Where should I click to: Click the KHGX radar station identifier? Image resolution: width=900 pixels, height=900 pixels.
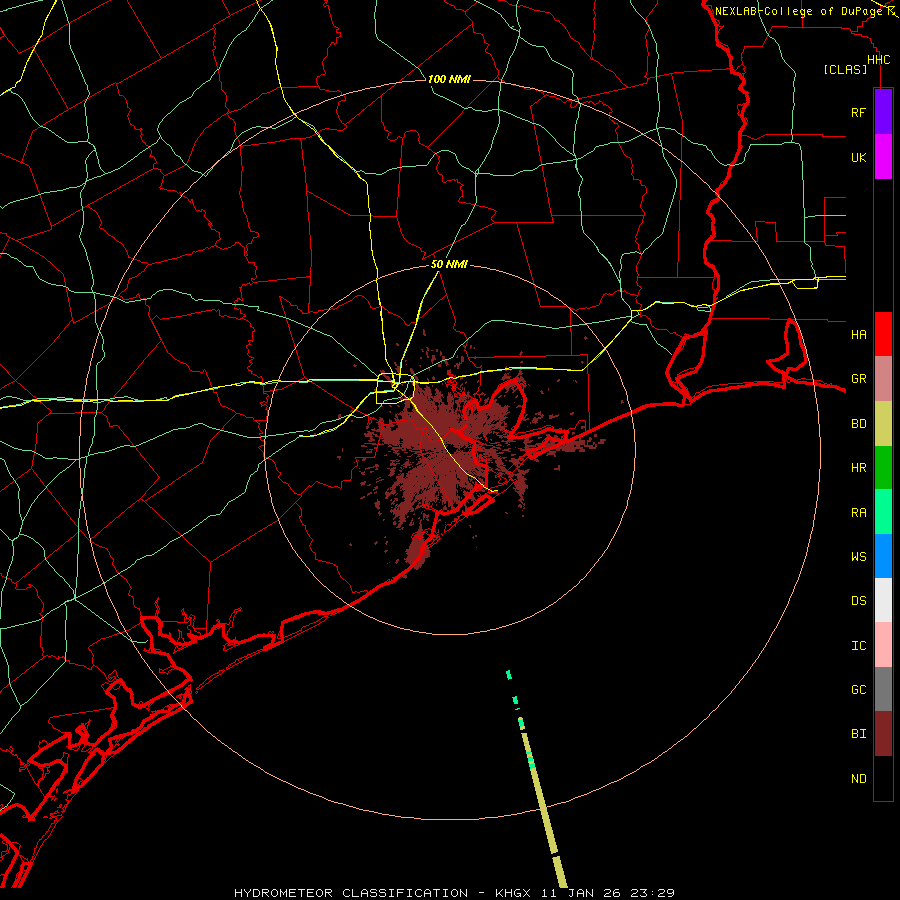tap(514, 893)
